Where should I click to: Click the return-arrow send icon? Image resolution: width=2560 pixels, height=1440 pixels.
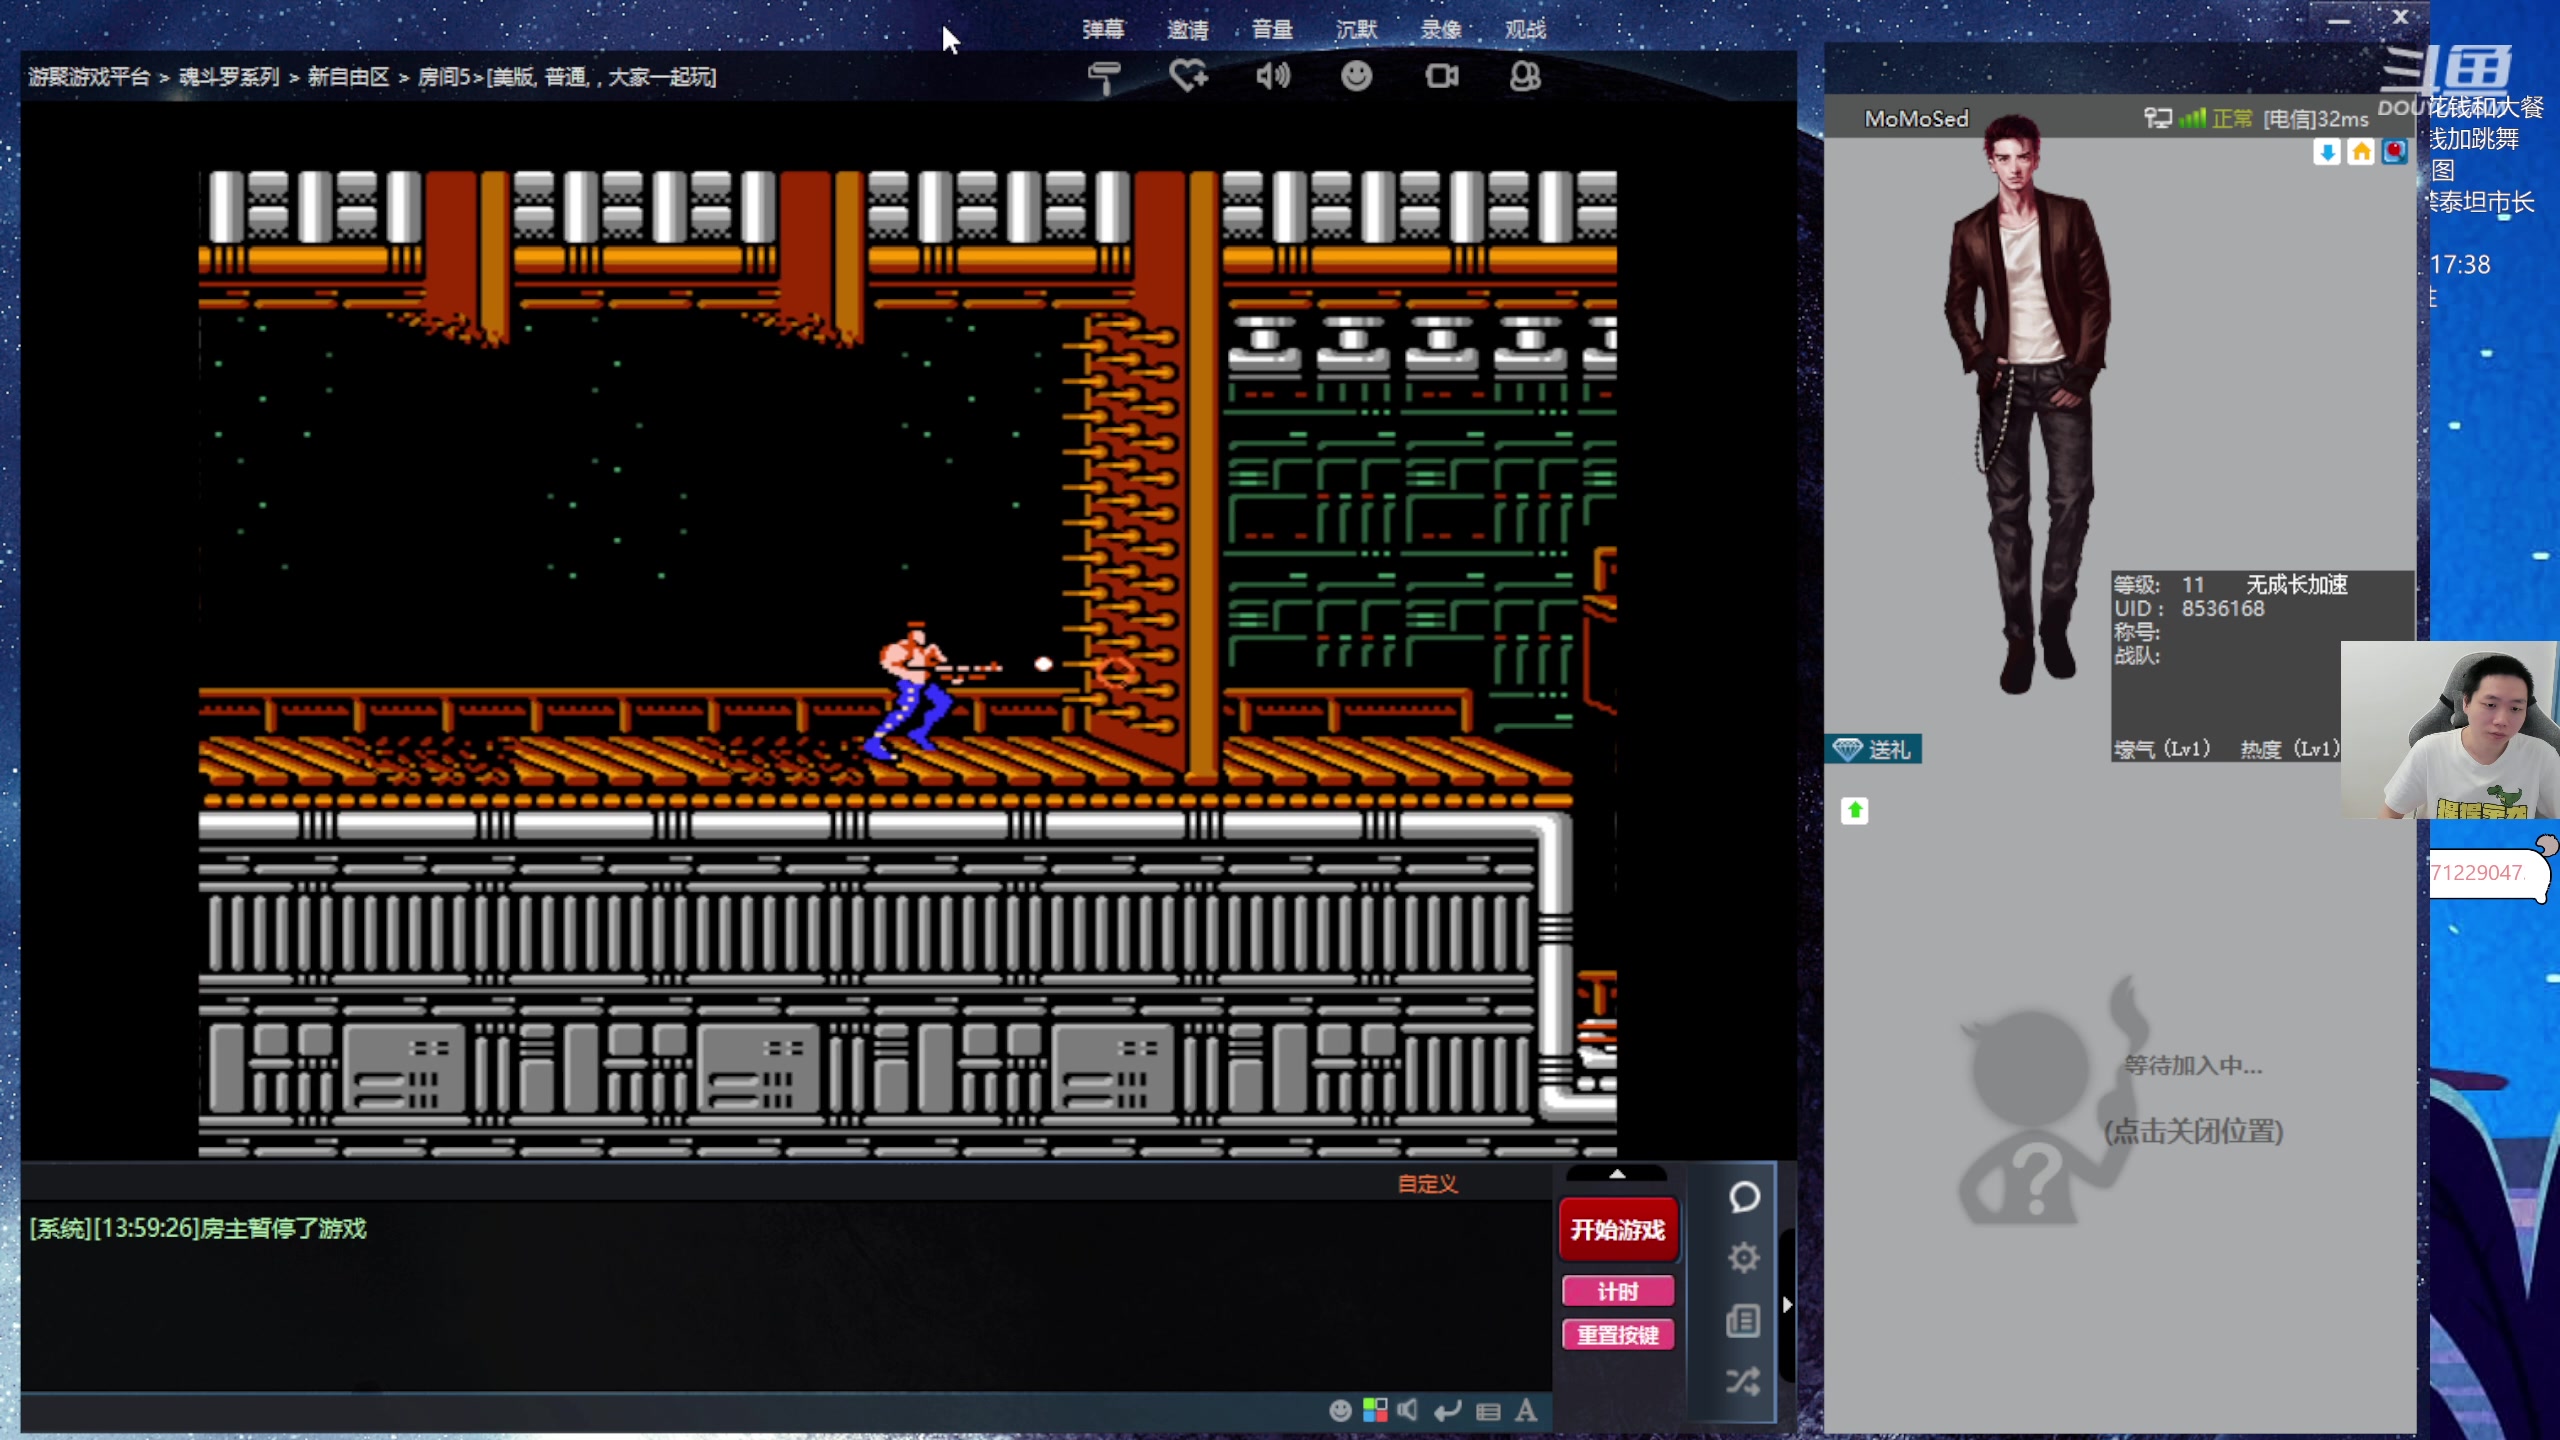[1447, 1410]
